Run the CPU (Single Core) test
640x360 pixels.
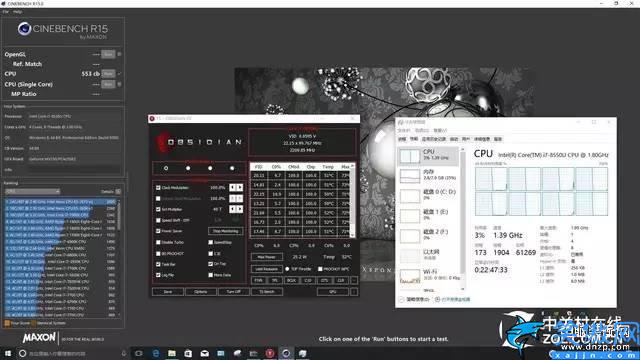(108, 84)
